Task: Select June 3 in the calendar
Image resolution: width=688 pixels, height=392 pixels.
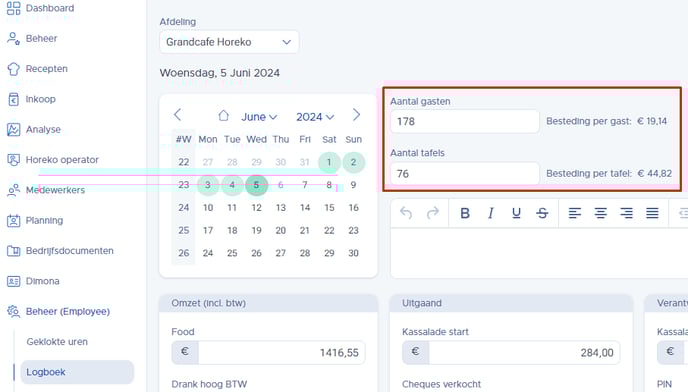Action: click(208, 185)
